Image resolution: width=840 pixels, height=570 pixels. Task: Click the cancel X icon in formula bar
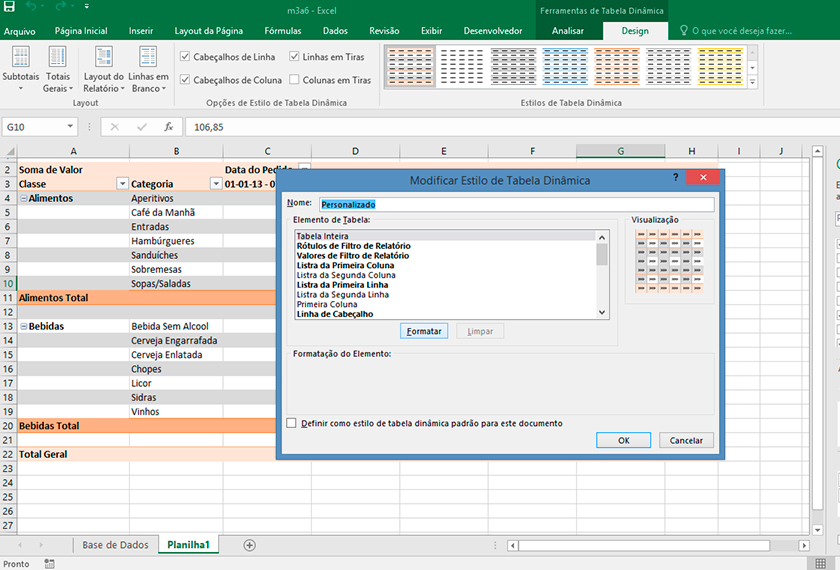pos(114,127)
